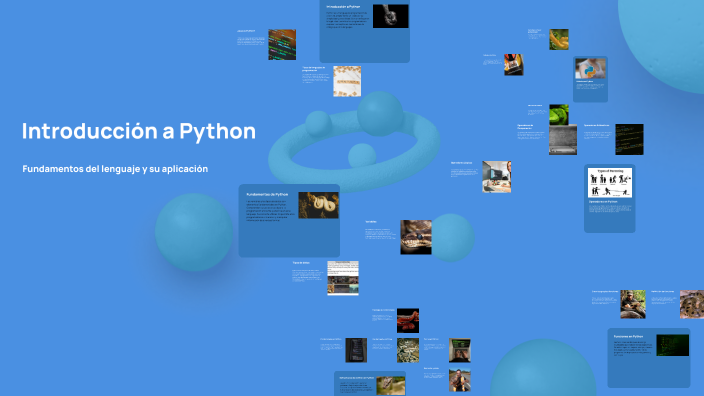Select the green tree python thumbnail
This screenshot has width=704, height=396.
[559, 114]
